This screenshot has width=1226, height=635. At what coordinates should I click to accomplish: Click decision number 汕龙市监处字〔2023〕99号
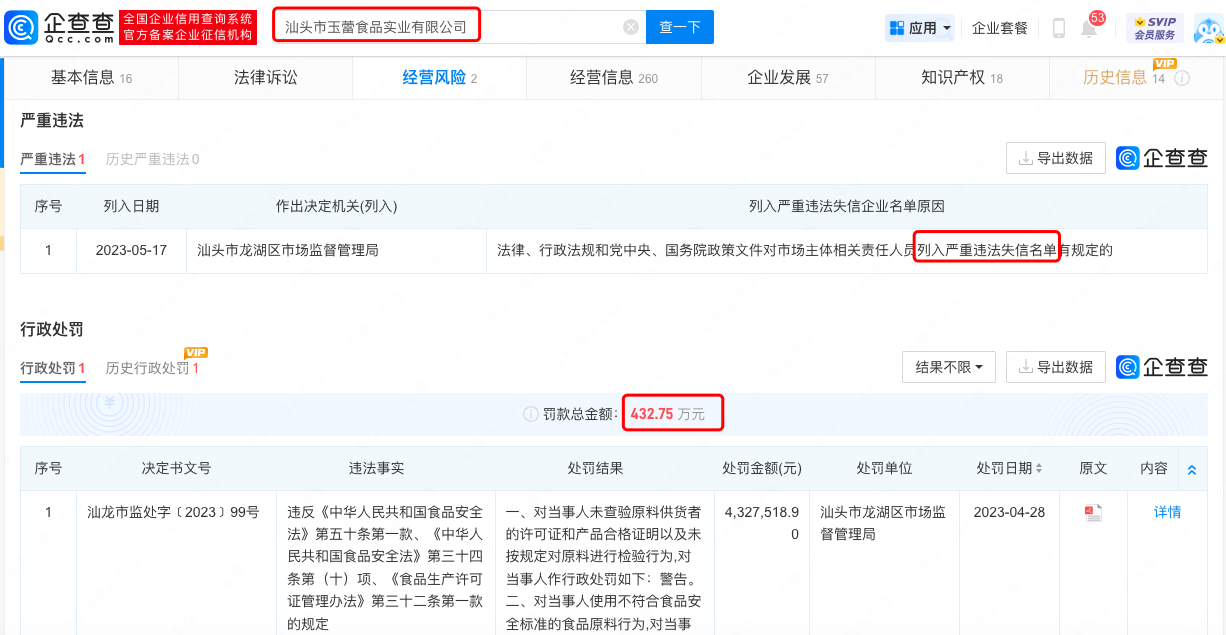173,512
